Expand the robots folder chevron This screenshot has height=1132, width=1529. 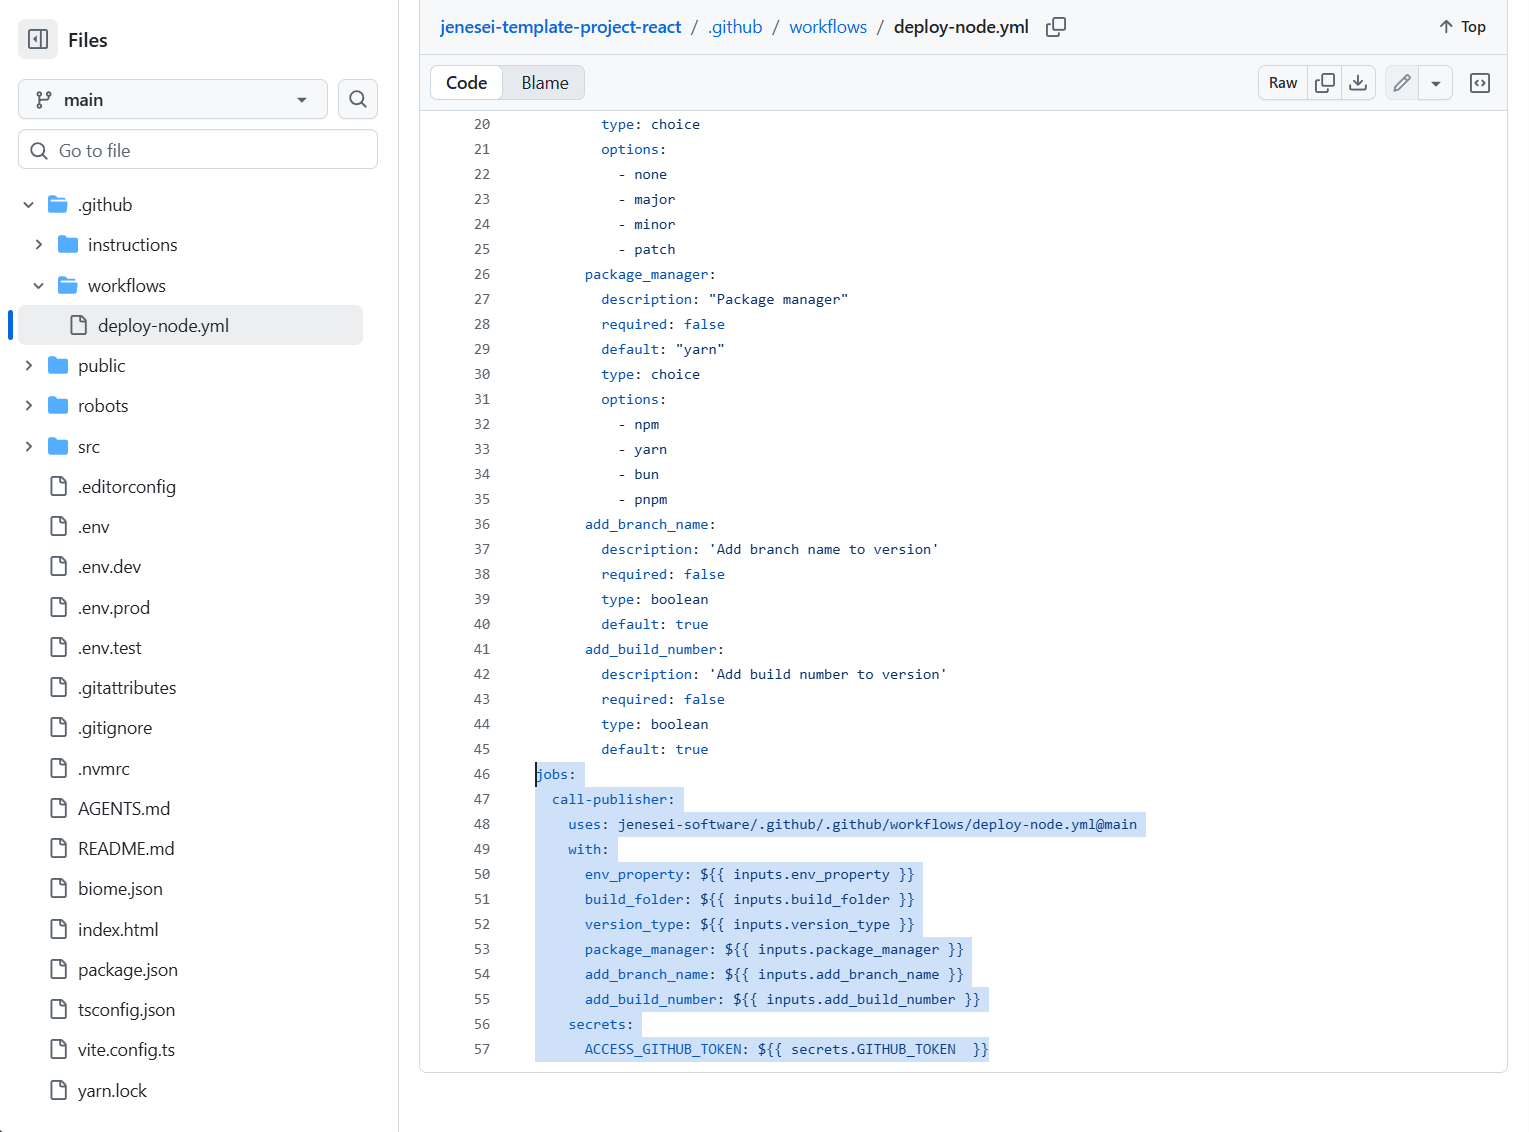29,406
